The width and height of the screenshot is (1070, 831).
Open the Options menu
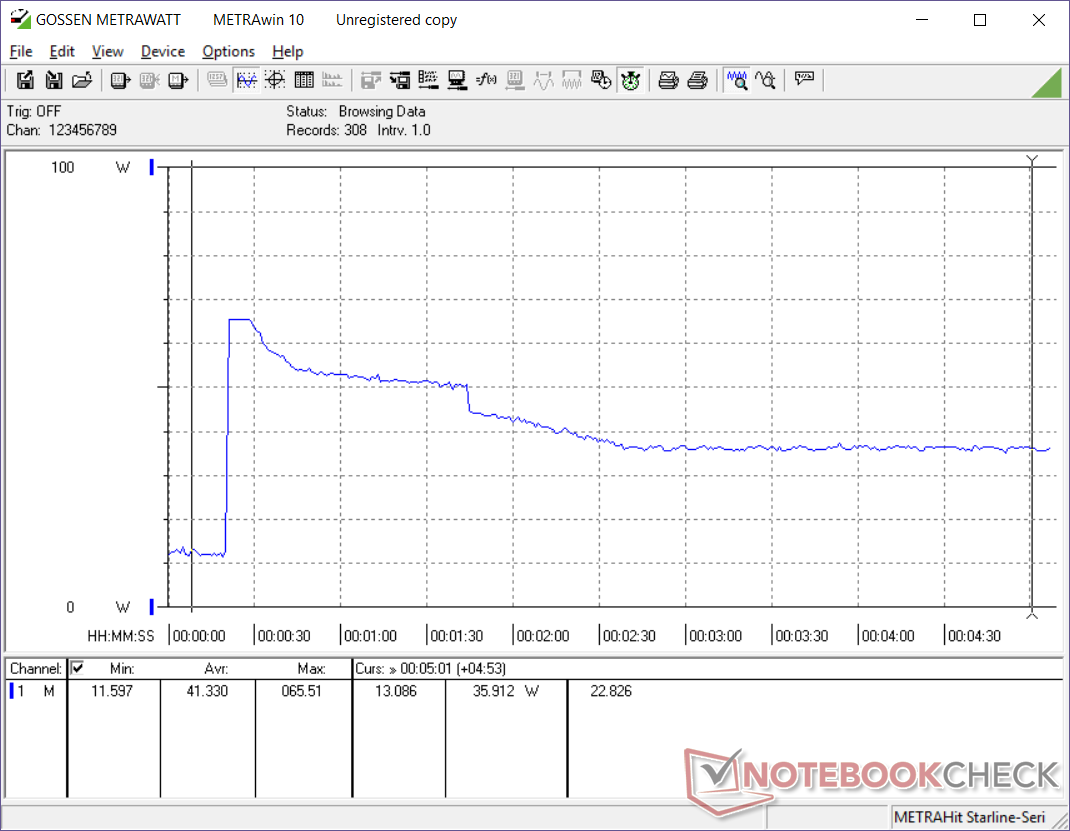point(228,51)
